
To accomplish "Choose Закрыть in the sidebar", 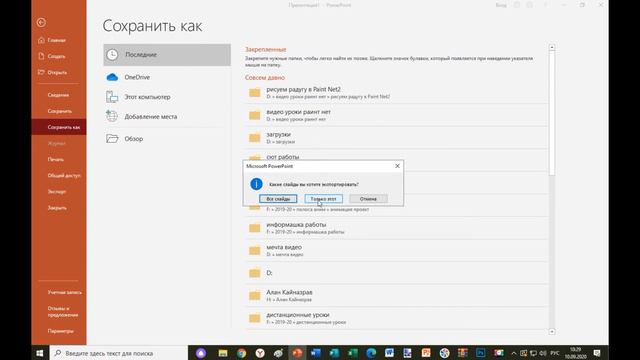I will [57, 208].
